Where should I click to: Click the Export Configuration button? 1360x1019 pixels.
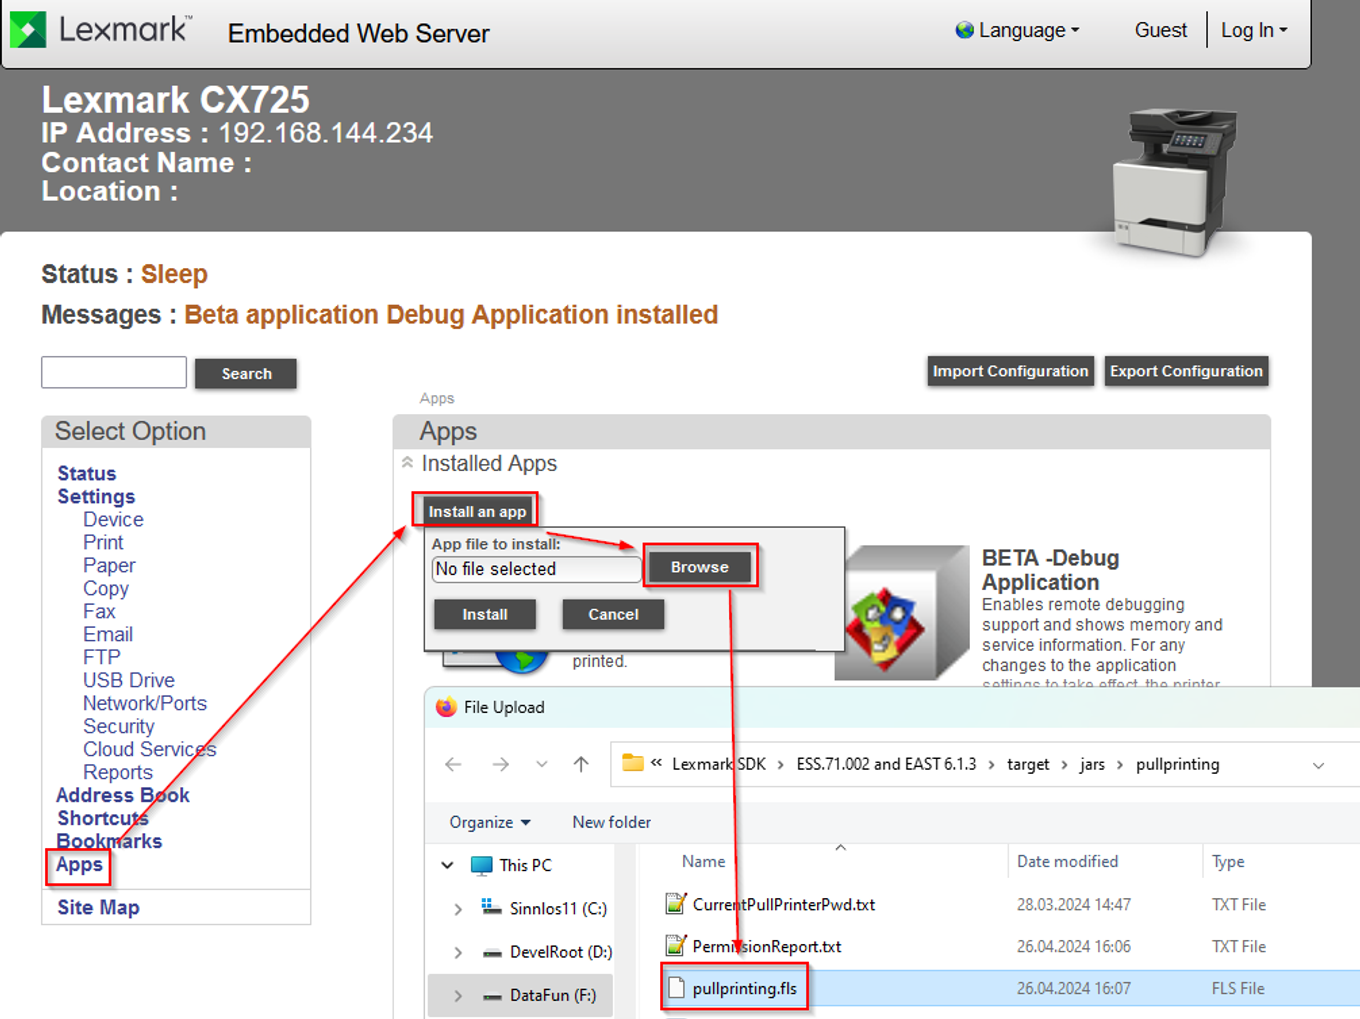(x=1186, y=371)
